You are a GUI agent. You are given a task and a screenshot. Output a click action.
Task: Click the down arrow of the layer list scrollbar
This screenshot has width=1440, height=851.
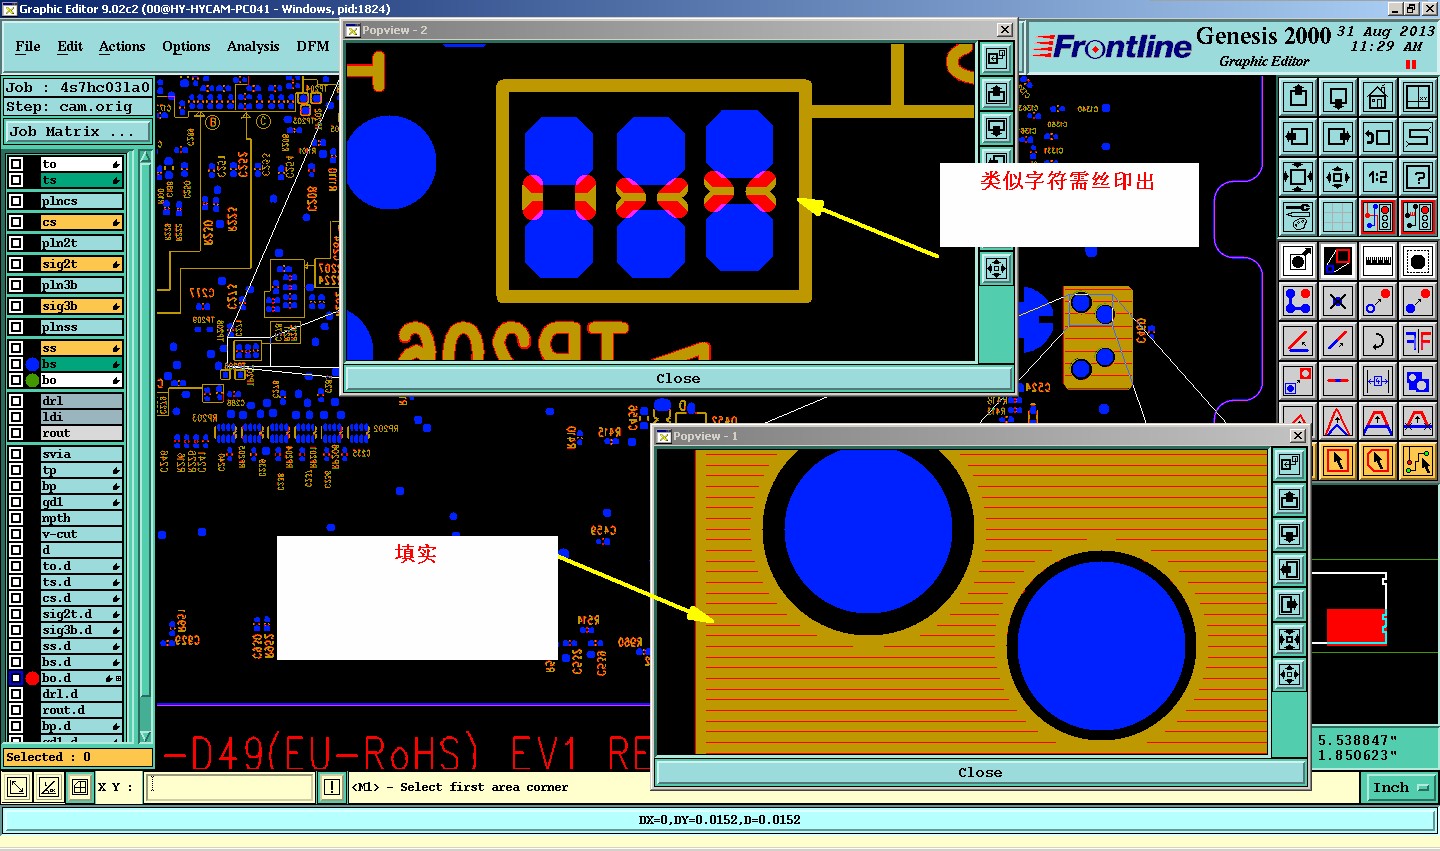pos(145,735)
